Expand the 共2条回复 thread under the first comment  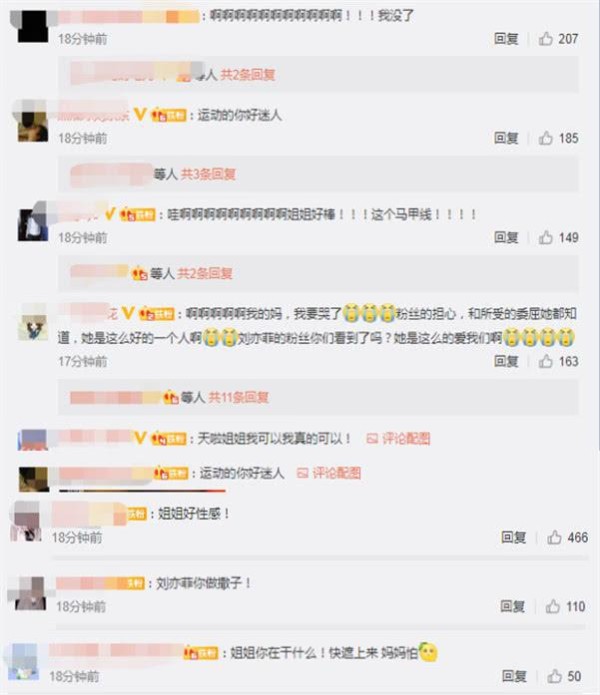tap(248, 75)
